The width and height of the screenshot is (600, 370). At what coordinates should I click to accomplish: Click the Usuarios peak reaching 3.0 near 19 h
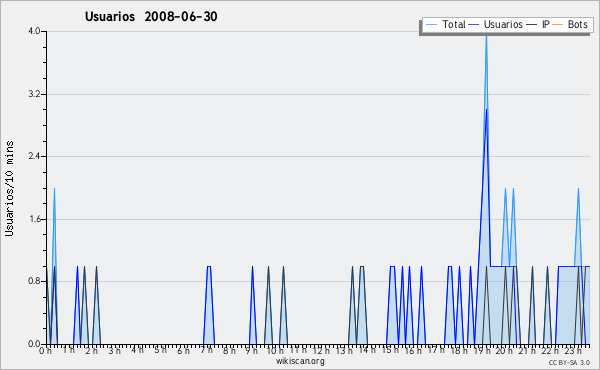click(x=486, y=110)
